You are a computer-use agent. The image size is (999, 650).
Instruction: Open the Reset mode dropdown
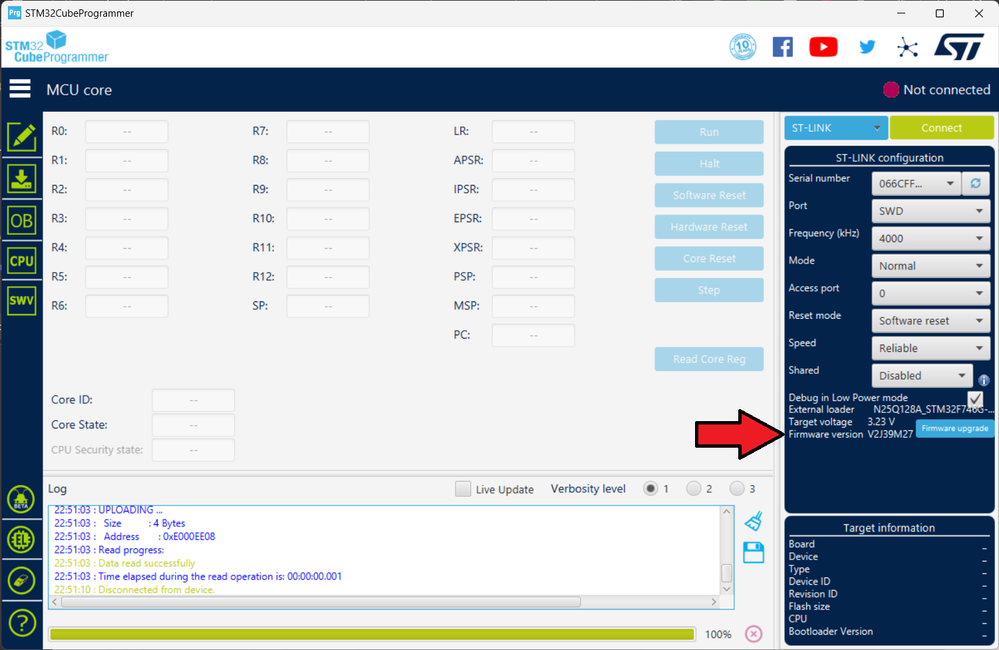tap(931, 321)
